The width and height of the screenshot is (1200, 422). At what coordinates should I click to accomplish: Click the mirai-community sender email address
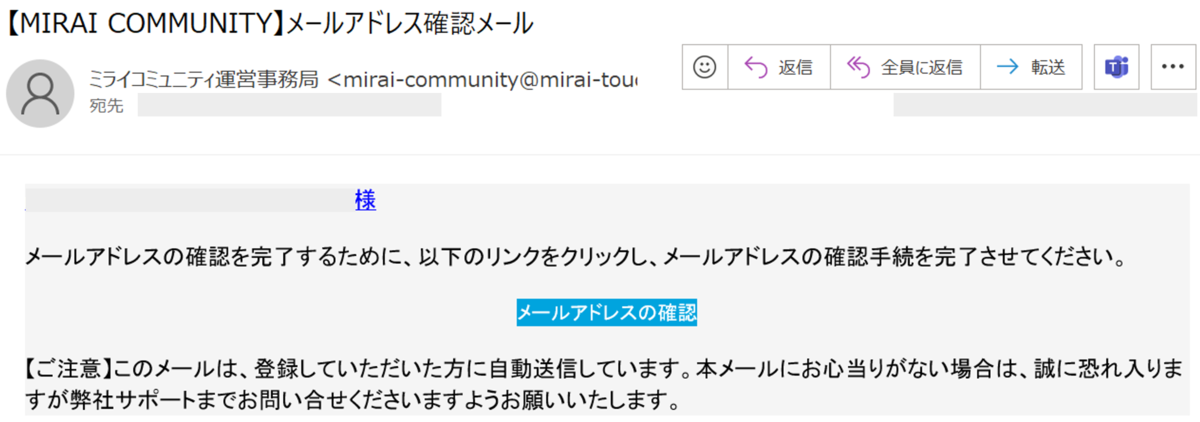pyautogui.click(x=482, y=79)
